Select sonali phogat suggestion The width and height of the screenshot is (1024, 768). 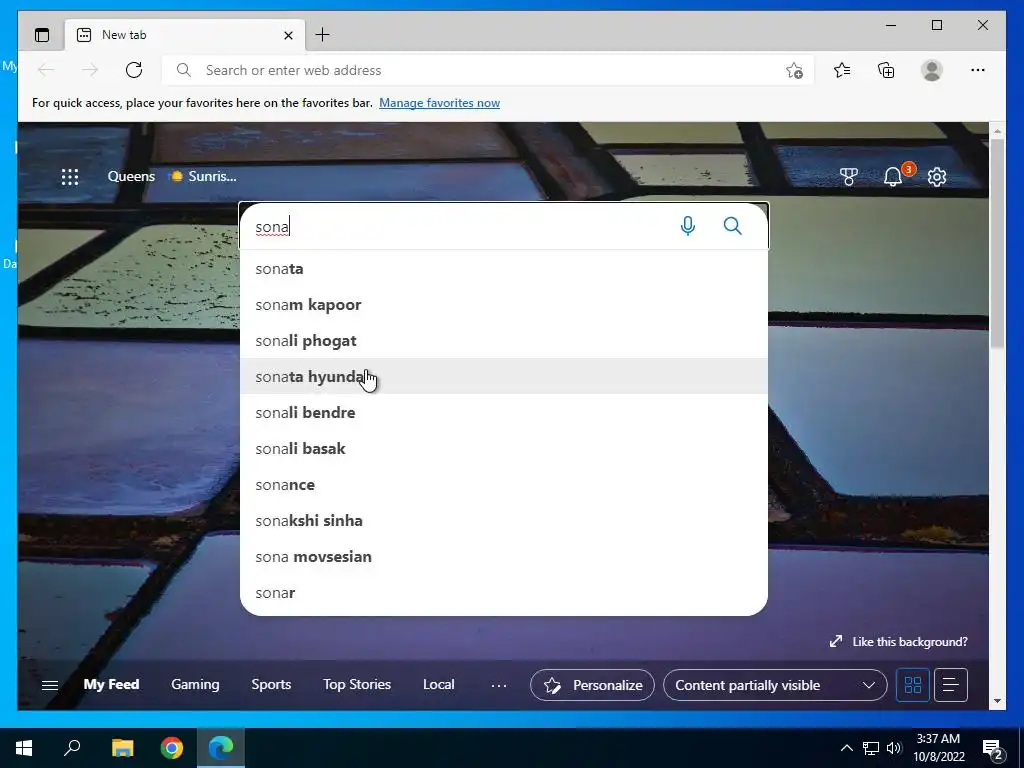click(504, 340)
